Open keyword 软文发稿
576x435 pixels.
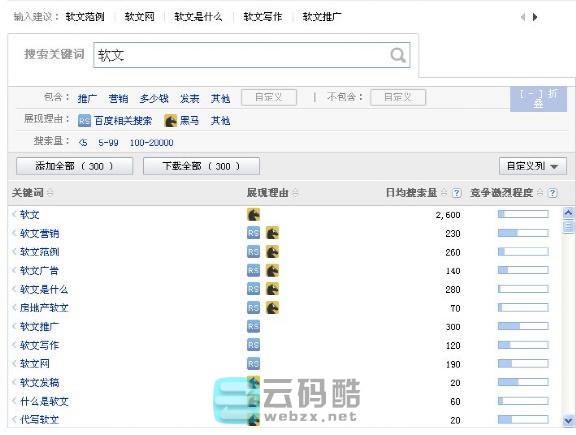point(39,382)
